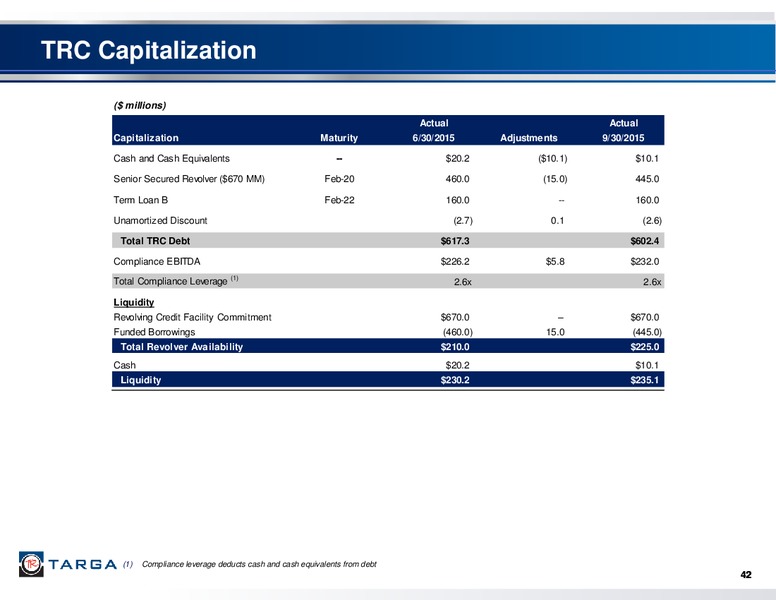Click the '(15.0)' adjustment value
Screen dimensions: 776x600
tap(555, 179)
